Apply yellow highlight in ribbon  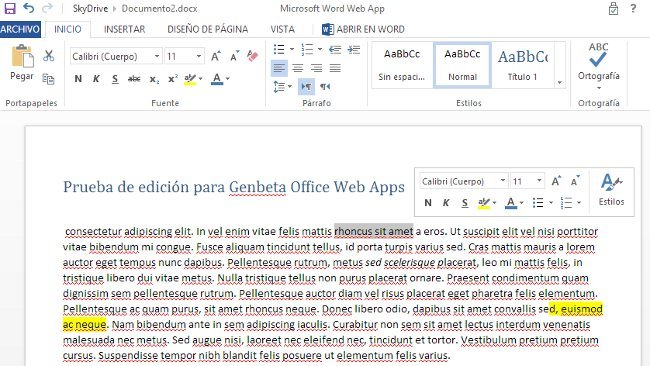click(190, 79)
